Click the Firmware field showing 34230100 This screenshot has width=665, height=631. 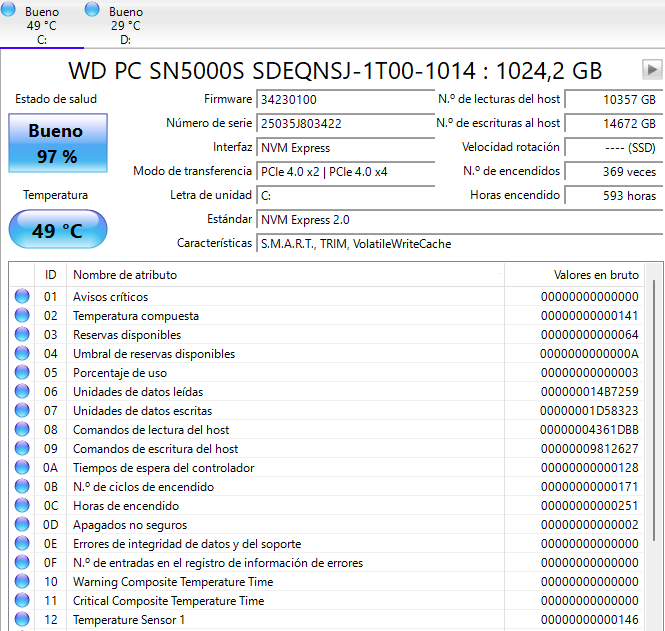coord(330,100)
